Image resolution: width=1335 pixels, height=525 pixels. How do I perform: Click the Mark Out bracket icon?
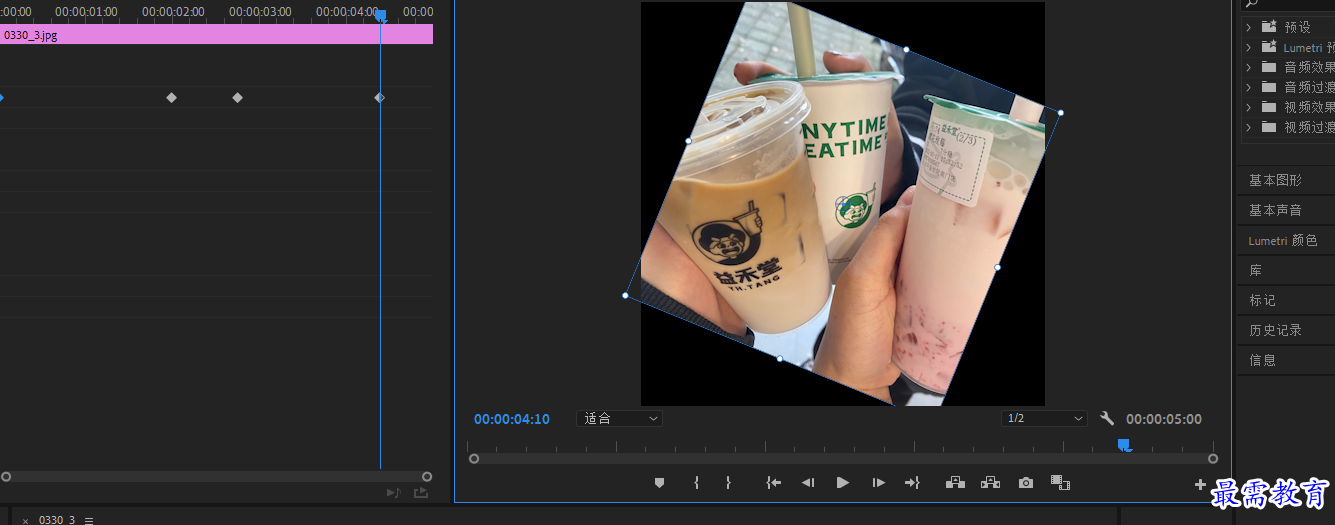[x=728, y=482]
